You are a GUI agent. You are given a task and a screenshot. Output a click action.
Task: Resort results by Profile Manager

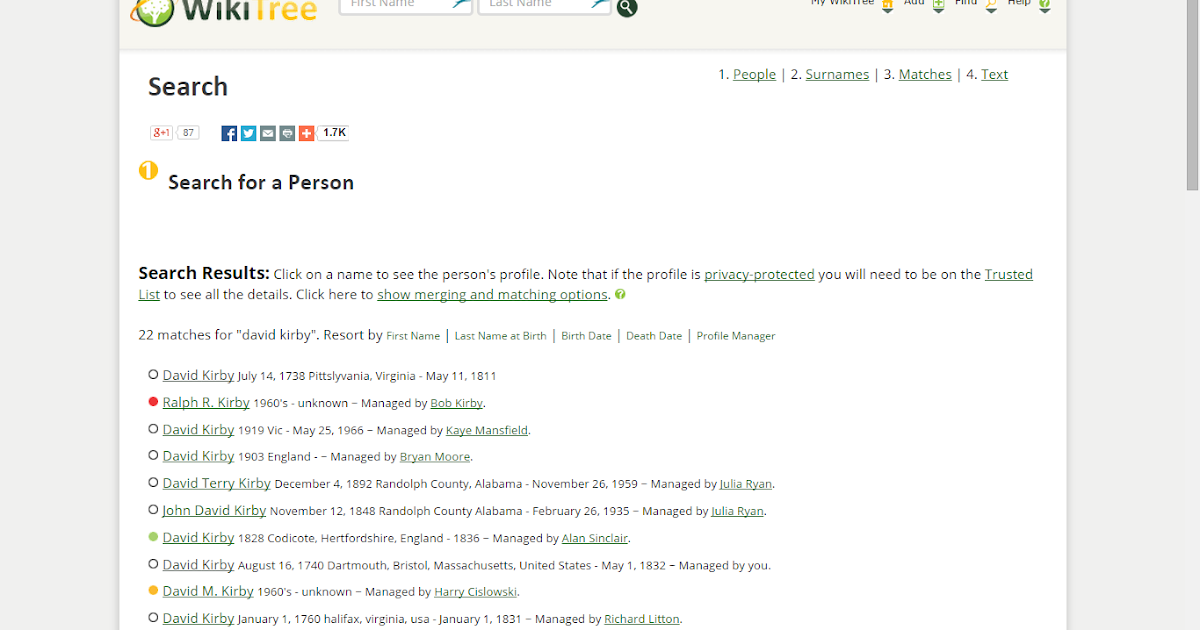(x=736, y=336)
